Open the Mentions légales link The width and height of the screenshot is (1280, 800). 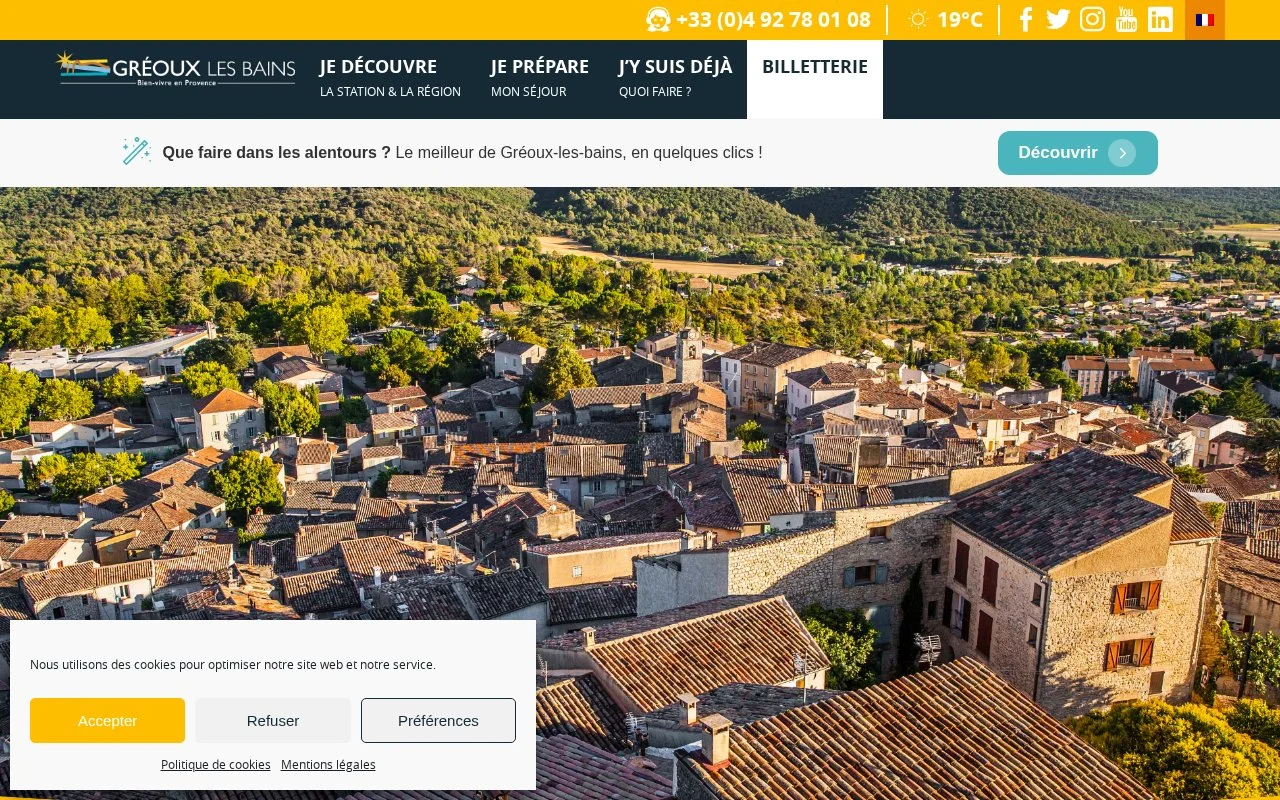pos(328,764)
